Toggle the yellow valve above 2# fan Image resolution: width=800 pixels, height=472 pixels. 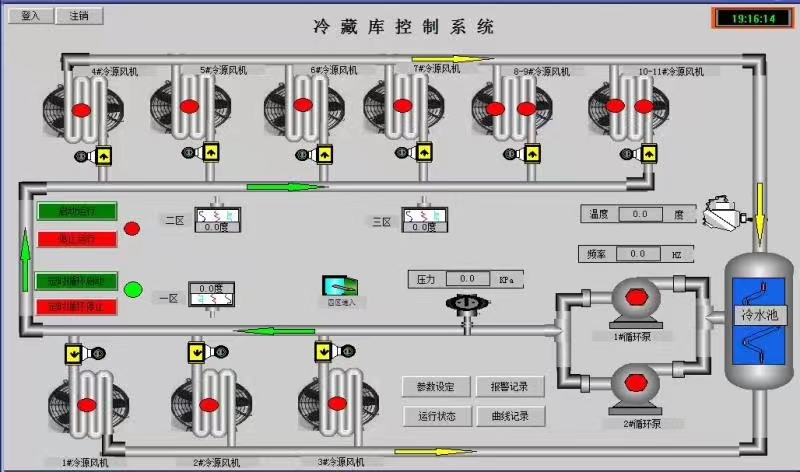click(195, 352)
